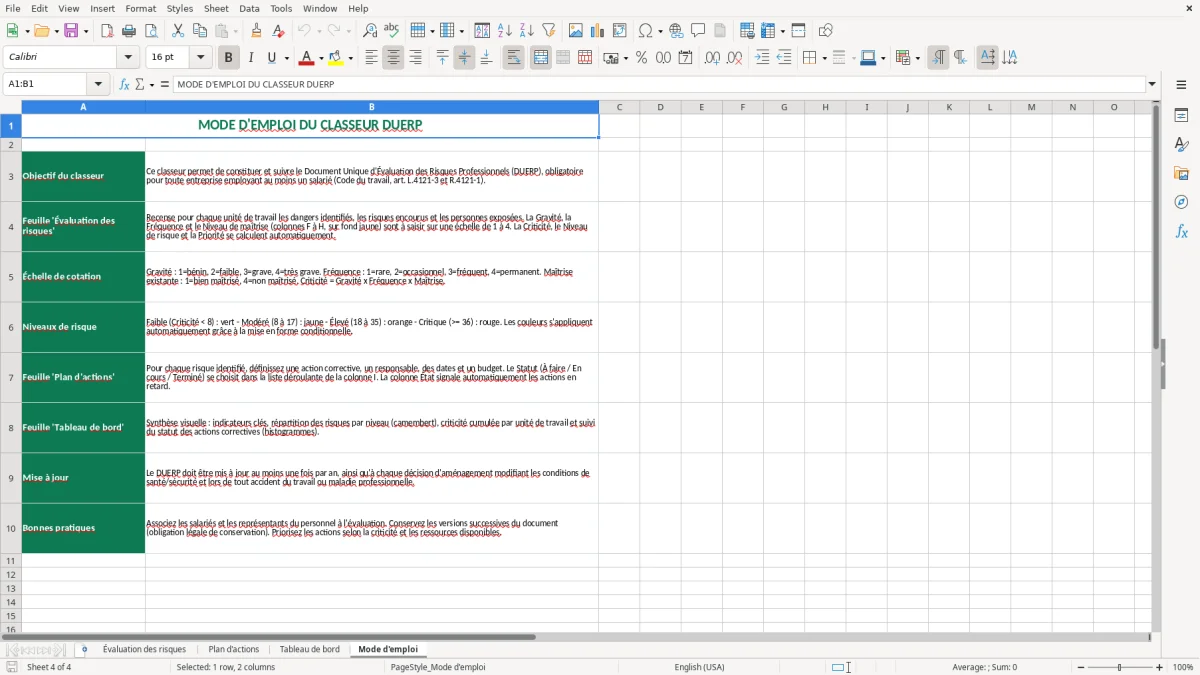
Task: Open sidebar Styles panel icon
Action: click(x=1181, y=144)
